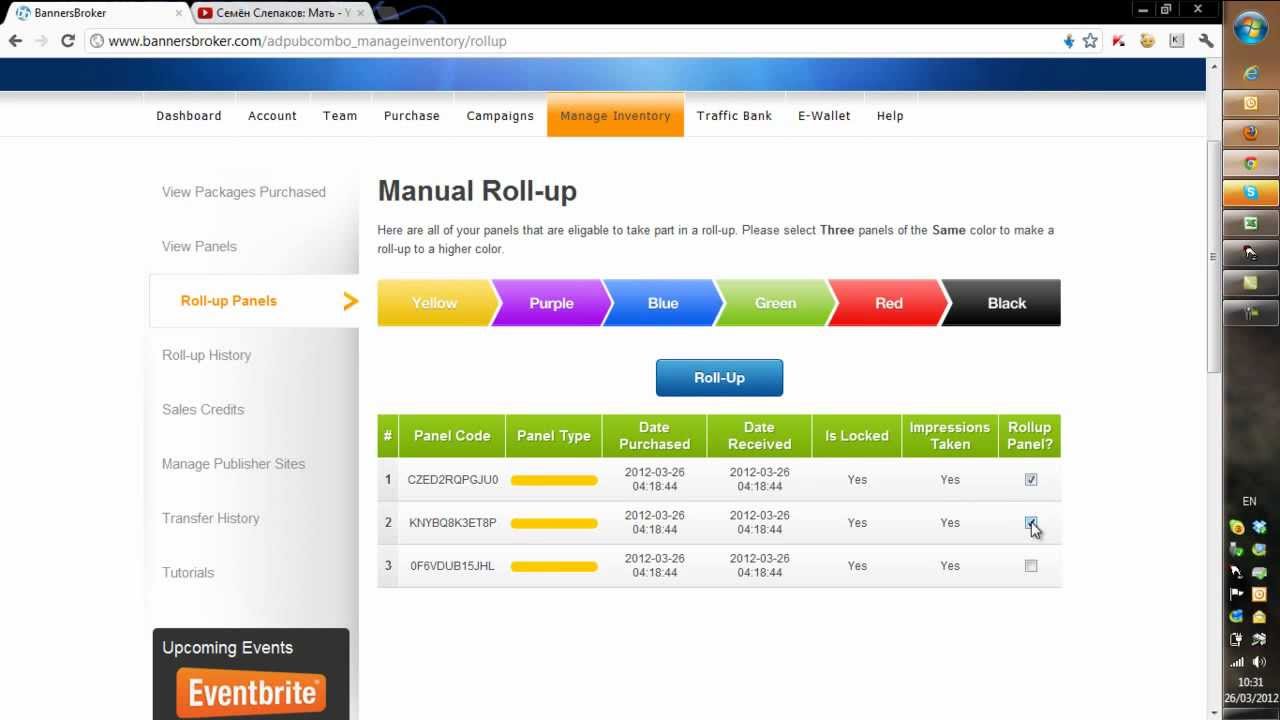Open the volume speaker tray icon

coord(1260,661)
